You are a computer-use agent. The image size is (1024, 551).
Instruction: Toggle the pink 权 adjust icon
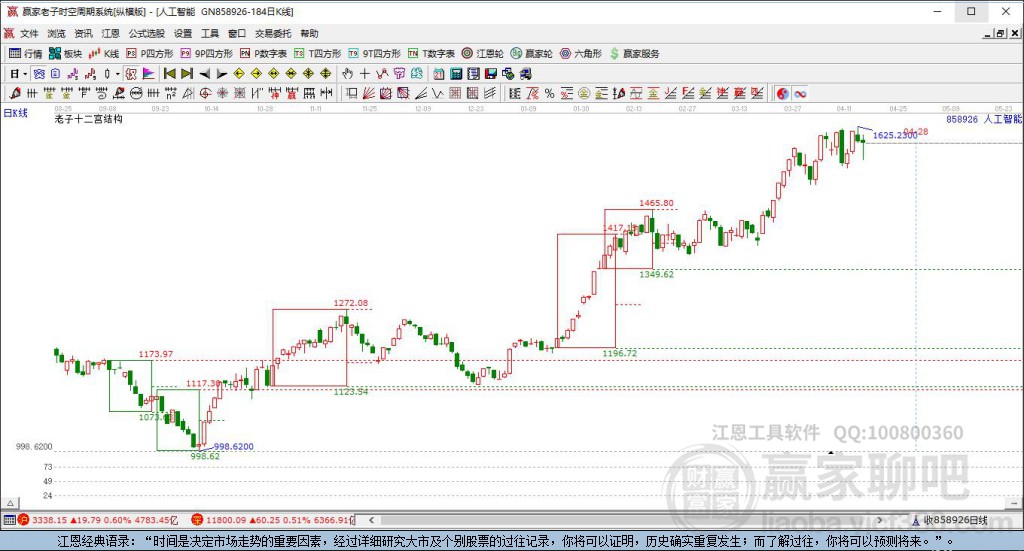coord(130,74)
